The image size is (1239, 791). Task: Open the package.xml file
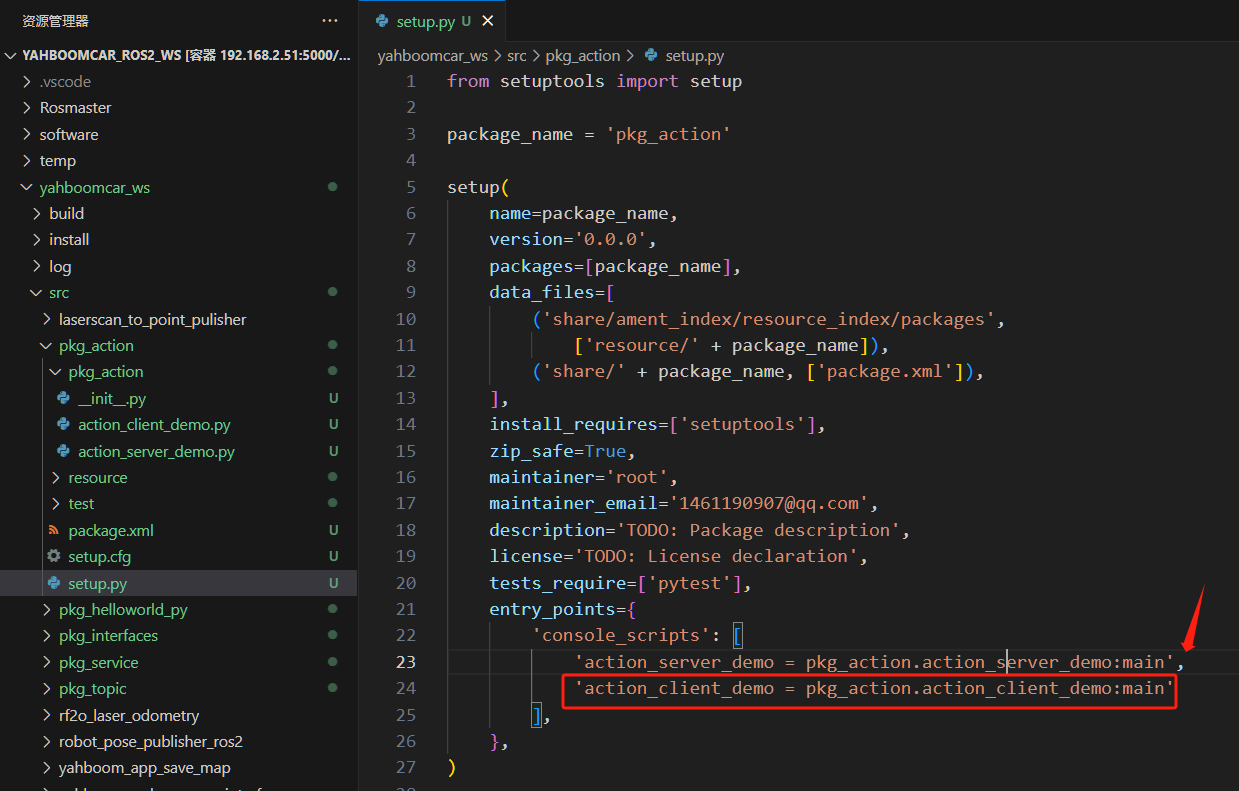point(178,530)
